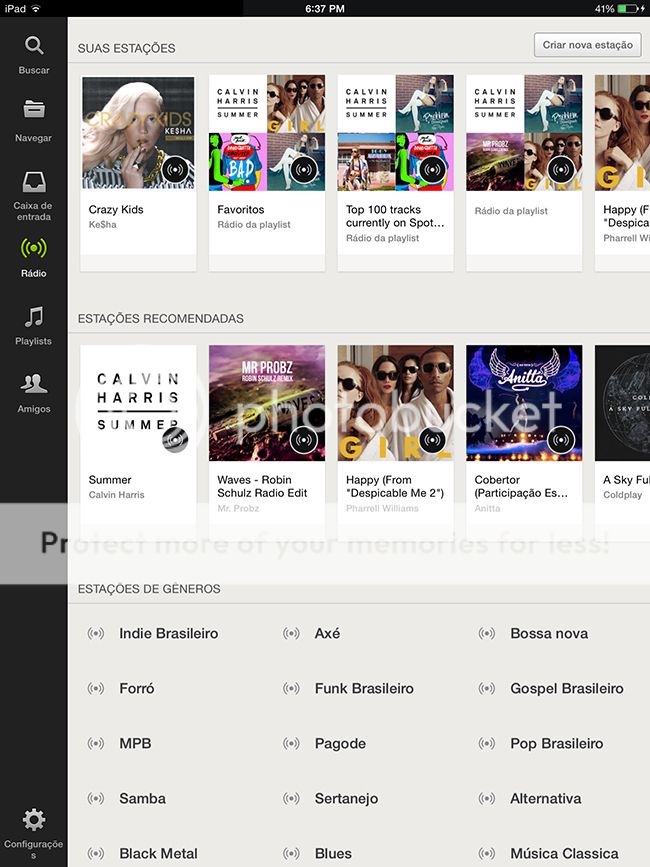The image size is (650, 867).
Task: Tap radio icon beside Pagode
Action: pyautogui.click(x=291, y=743)
